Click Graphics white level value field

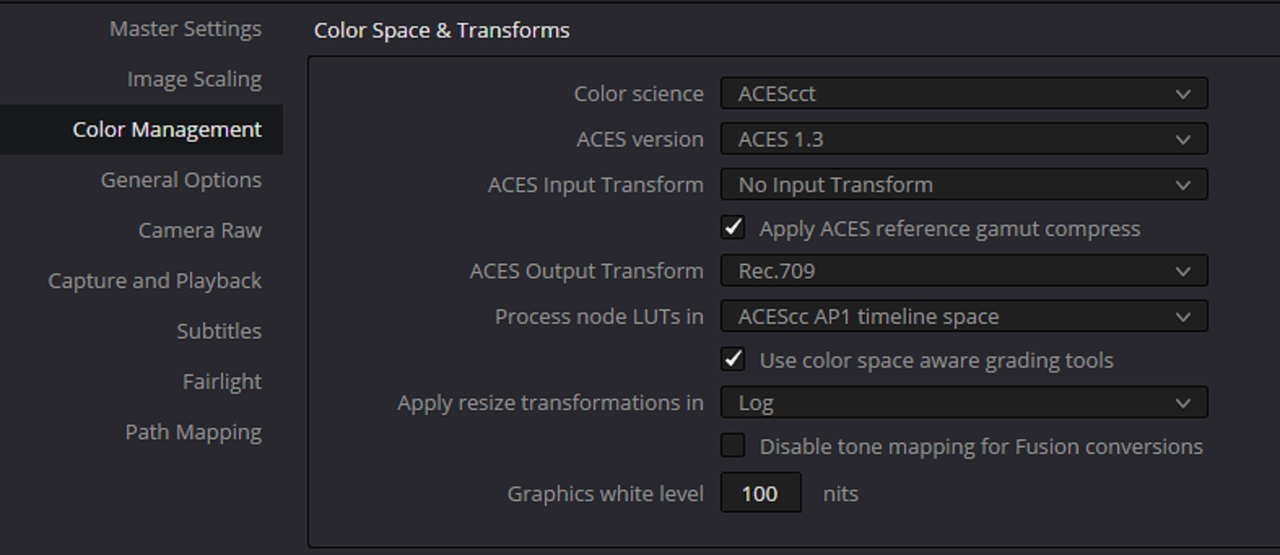pos(761,493)
